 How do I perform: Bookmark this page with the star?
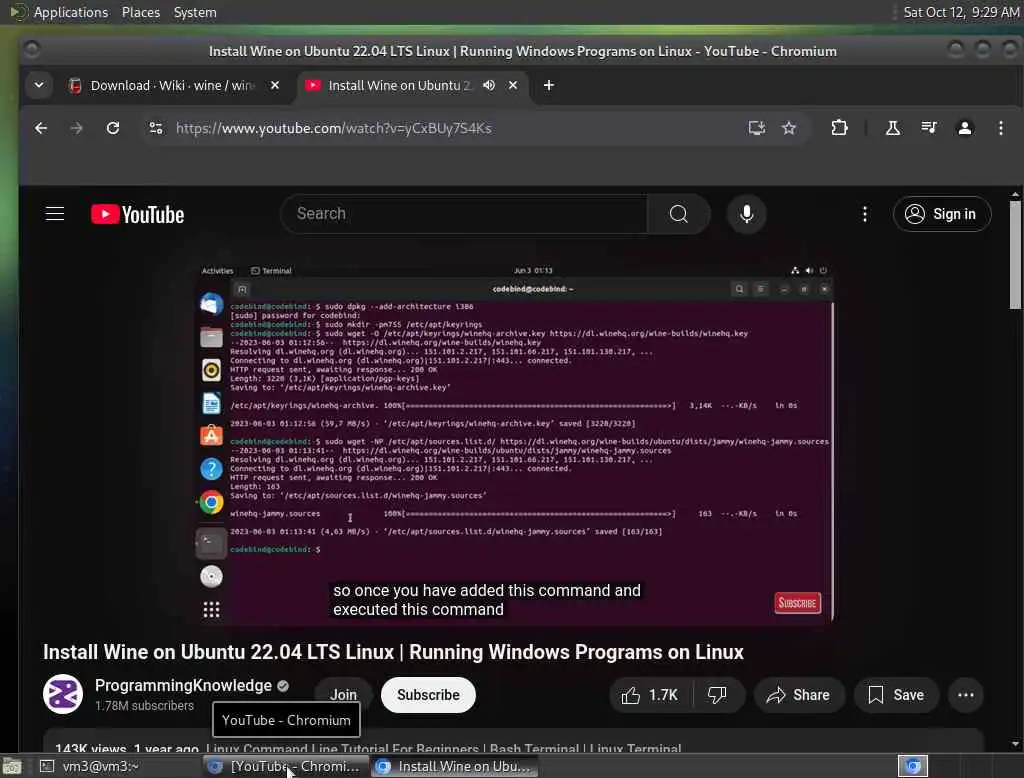point(789,128)
